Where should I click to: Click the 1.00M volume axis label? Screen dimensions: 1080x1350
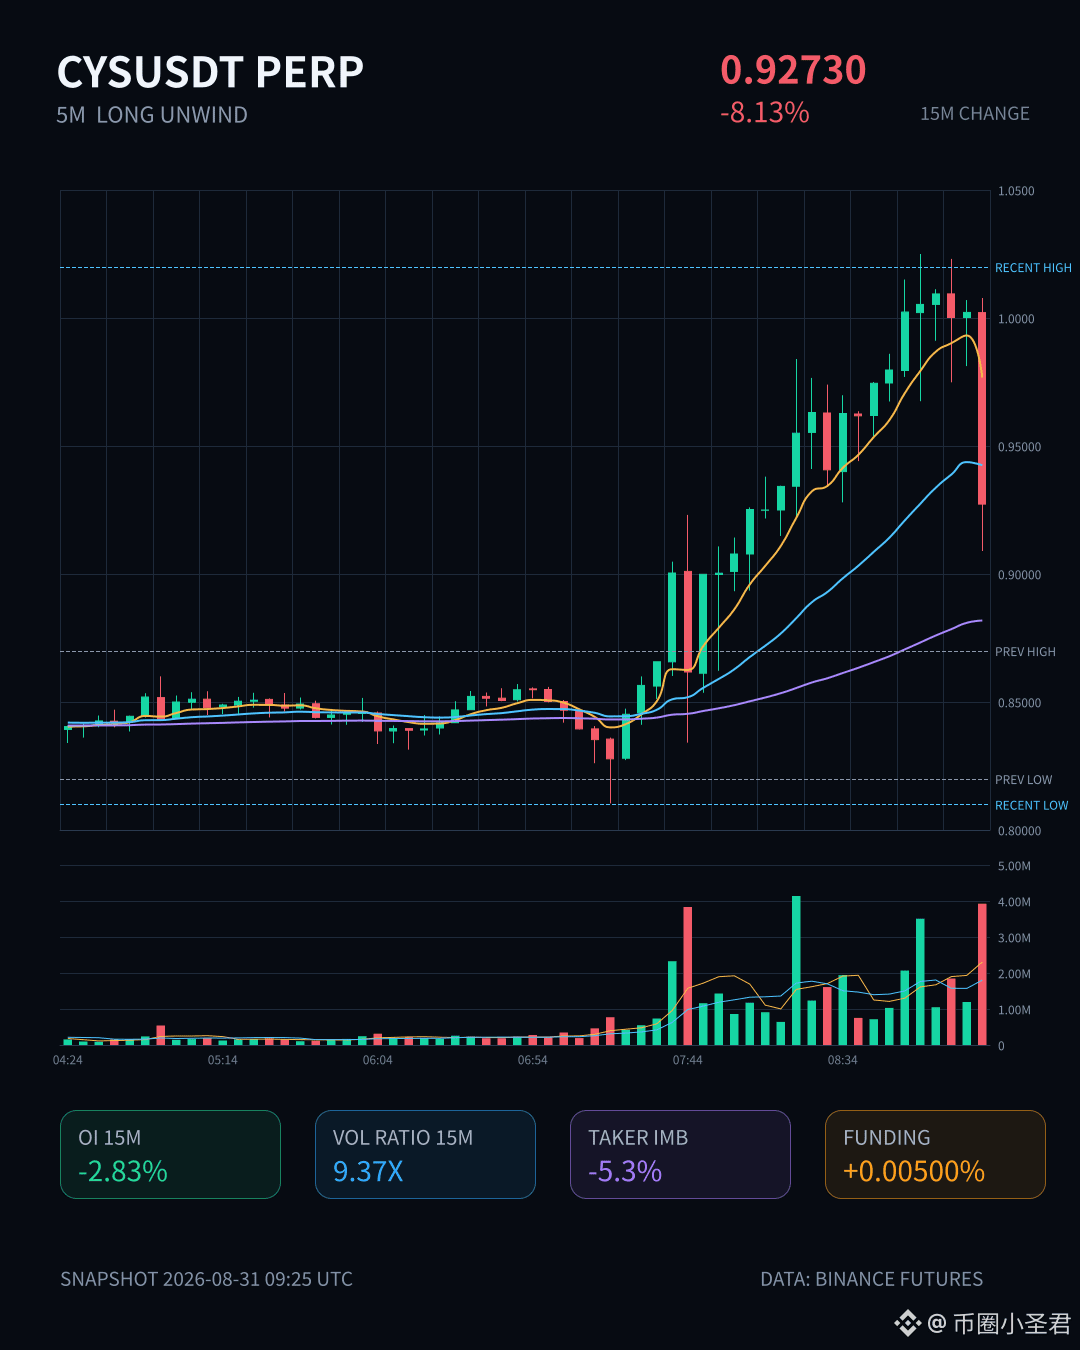(x=1014, y=1010)
